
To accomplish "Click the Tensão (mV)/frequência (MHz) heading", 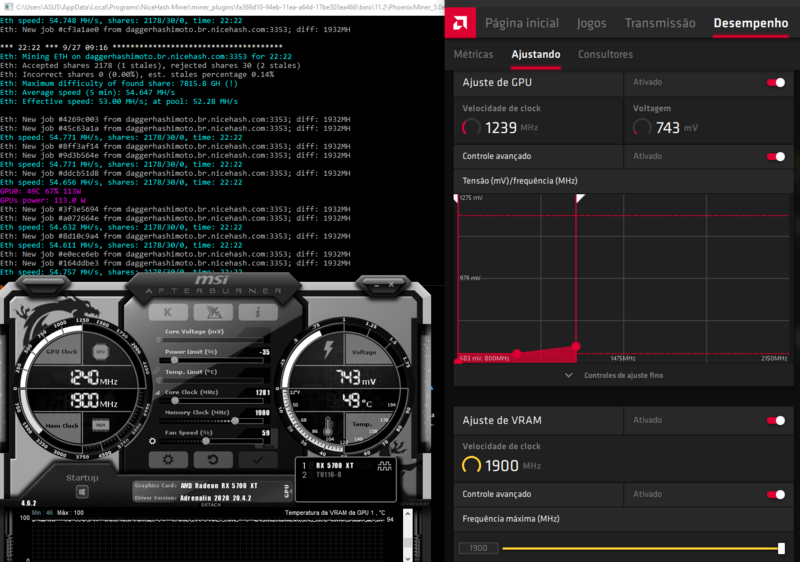I will coord(519,181).
